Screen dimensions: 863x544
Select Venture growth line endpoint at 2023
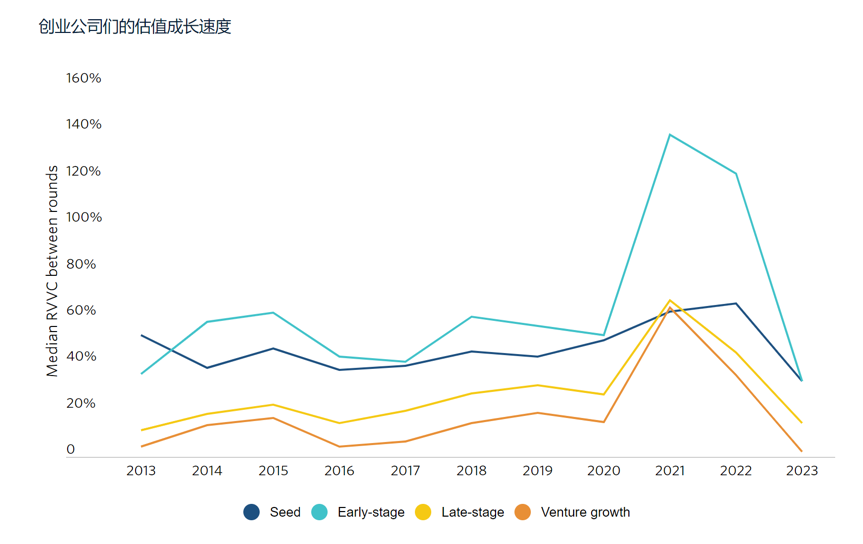click(x=801, y=451)
